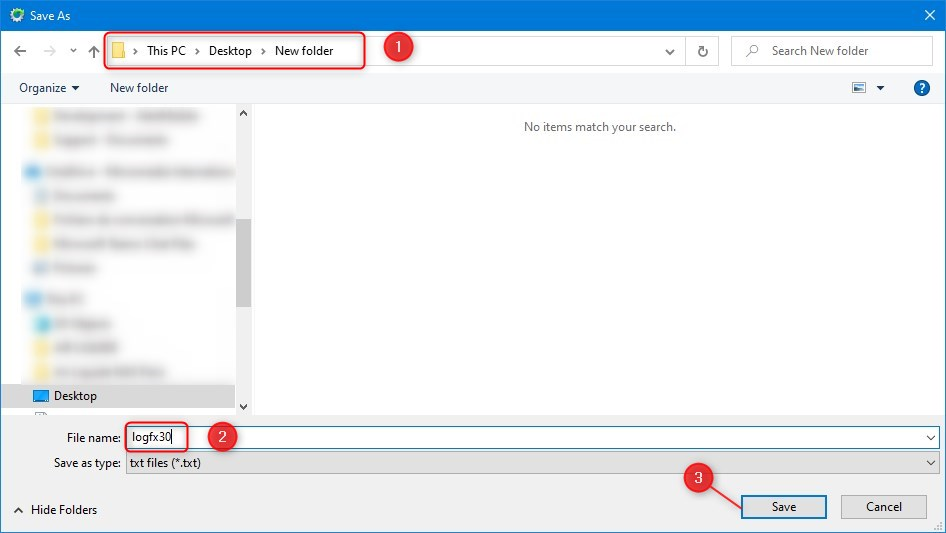Collapse the pane with Hide Folders

click(x=56, y=510)
